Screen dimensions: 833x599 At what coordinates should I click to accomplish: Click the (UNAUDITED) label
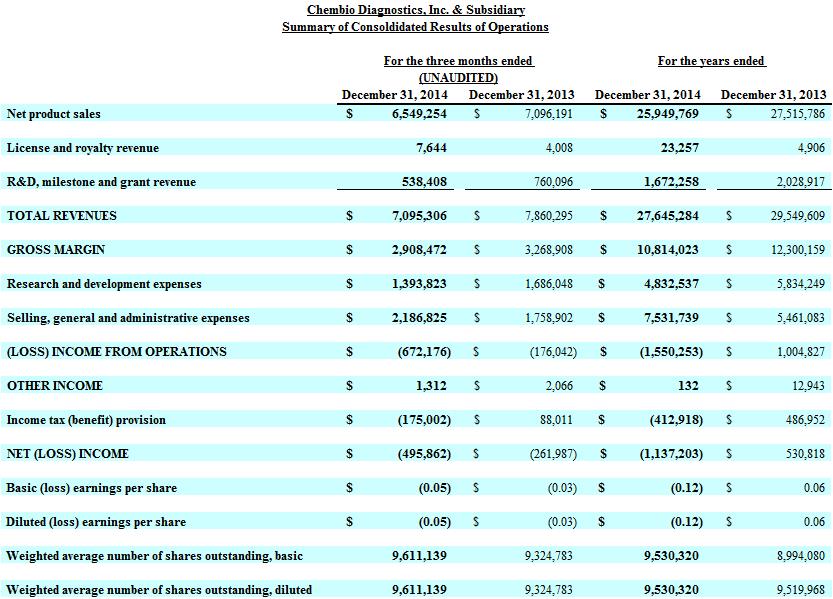[458, 78]
